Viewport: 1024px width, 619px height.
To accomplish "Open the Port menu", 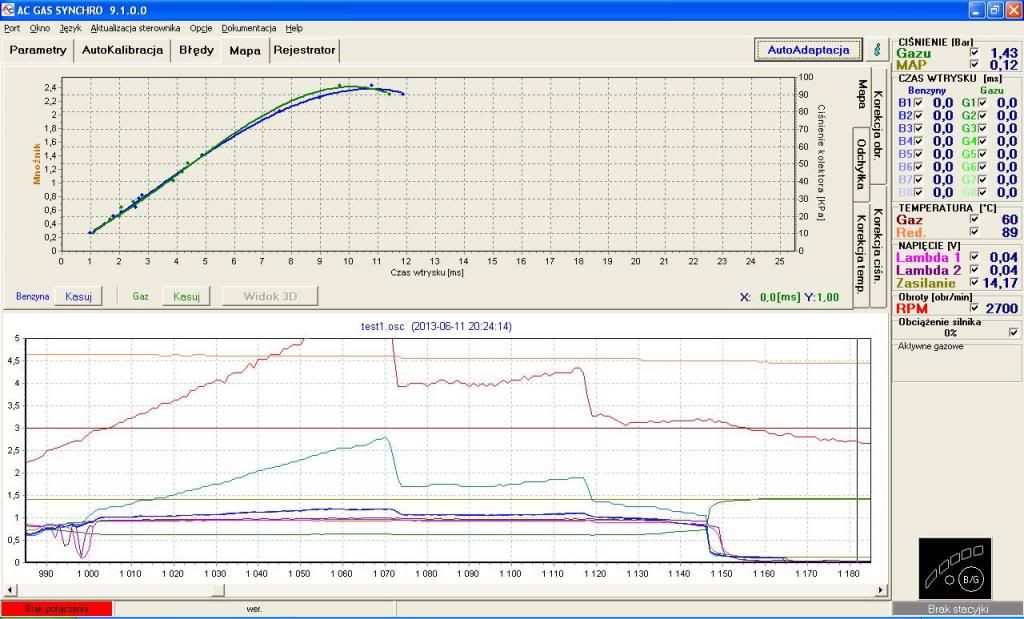I will click(x=12, y=28).
